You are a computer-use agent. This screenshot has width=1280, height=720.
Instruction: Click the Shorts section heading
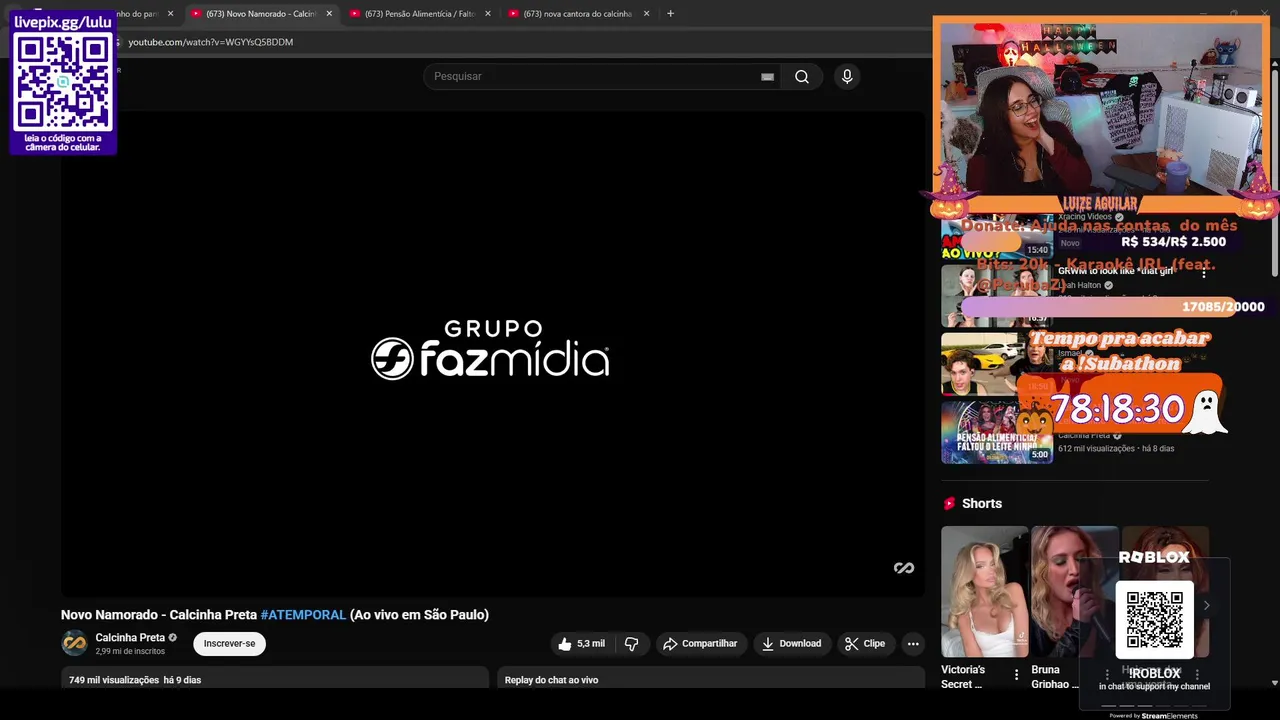pyautogui.click(x=981, y=504)
